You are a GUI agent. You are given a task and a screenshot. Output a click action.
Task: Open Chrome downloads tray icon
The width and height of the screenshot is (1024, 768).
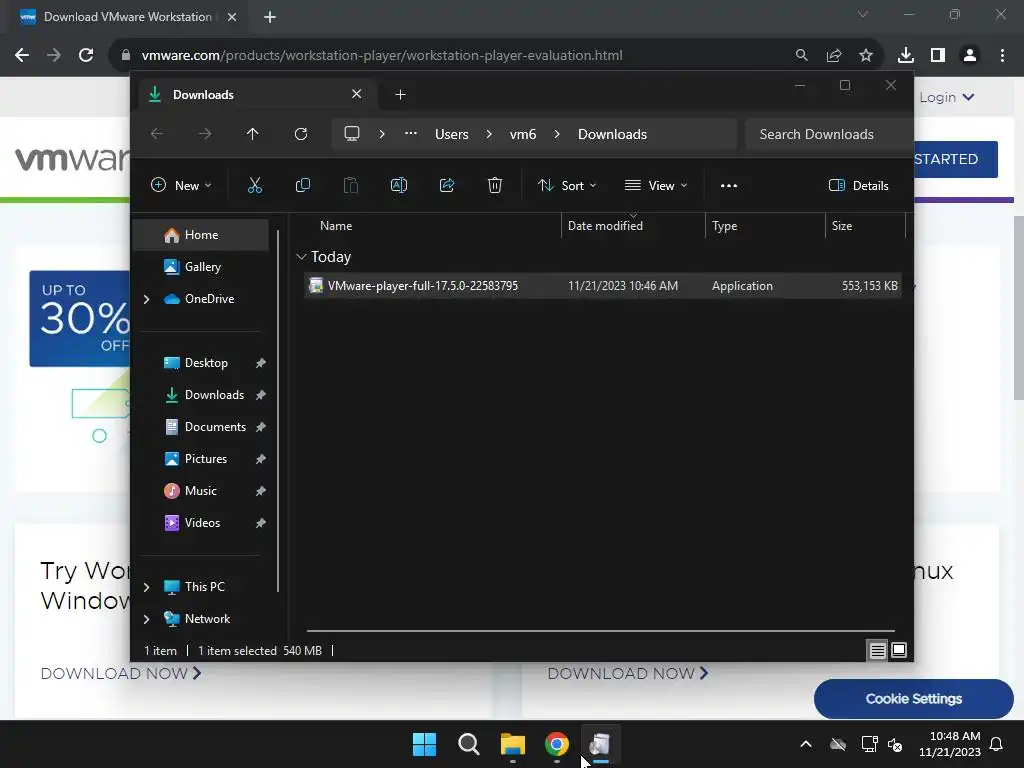[906, 56]
